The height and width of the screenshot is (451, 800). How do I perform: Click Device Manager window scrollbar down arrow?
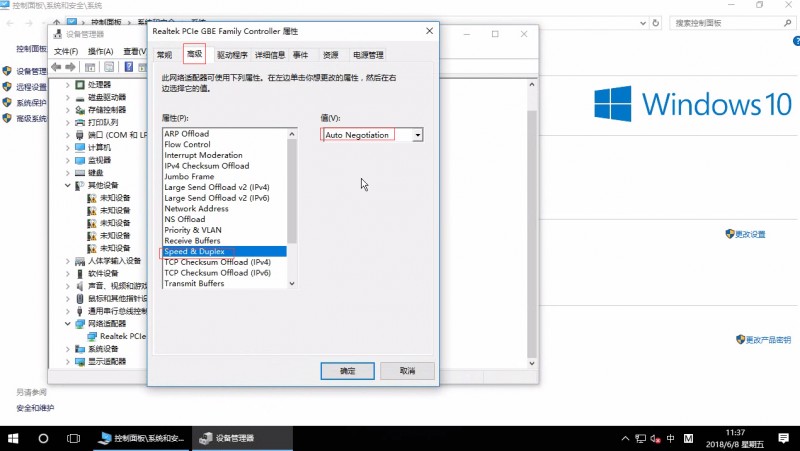[532, 363]
